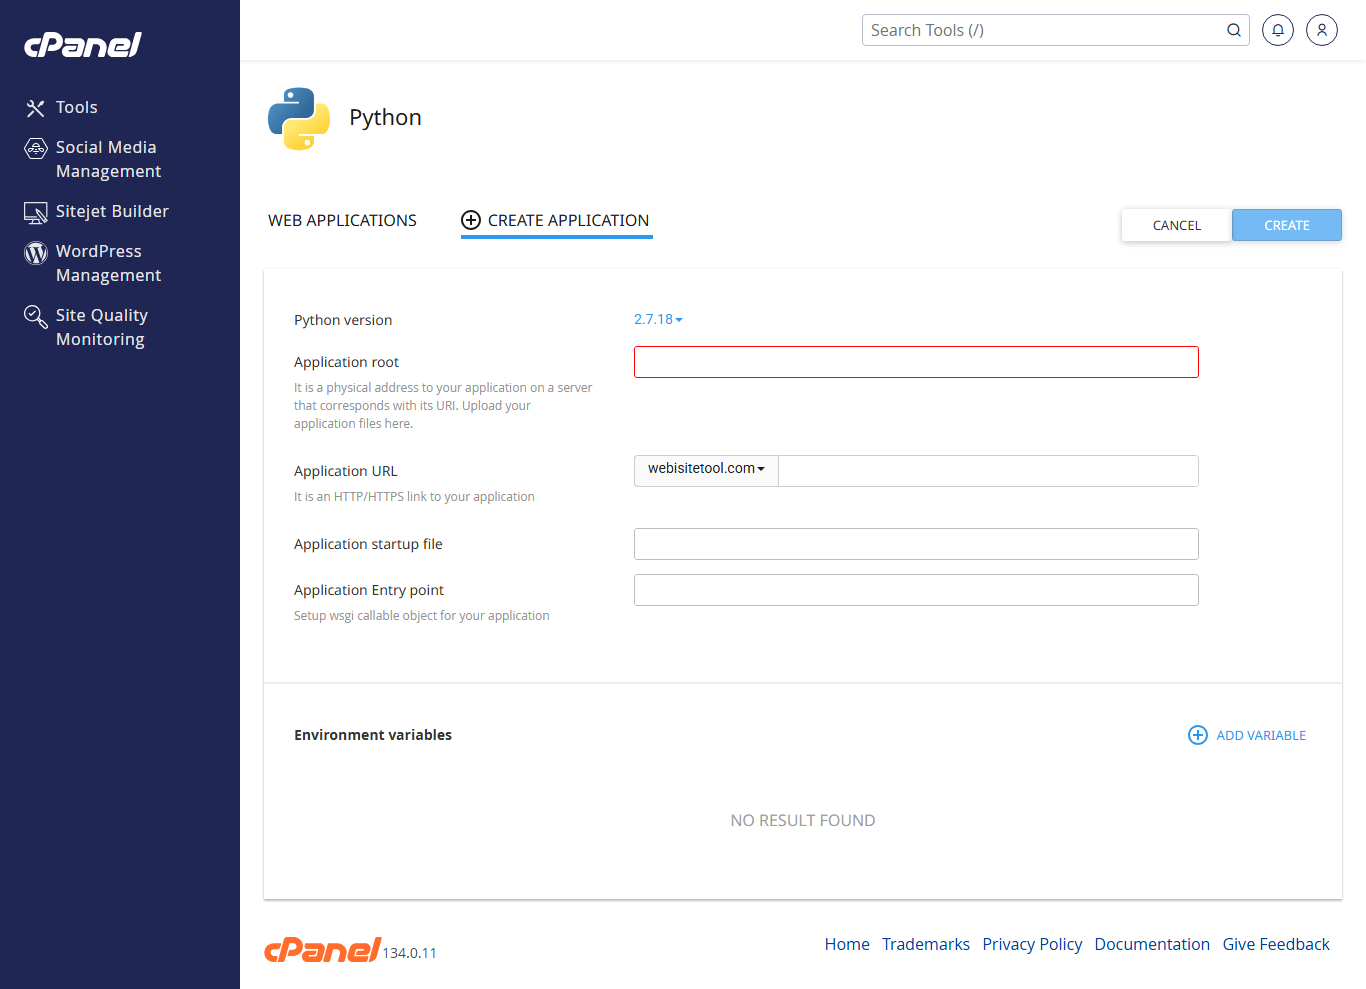Open the Home footer link
This screenshot has width=1366, height=989.
pos(847,944)
